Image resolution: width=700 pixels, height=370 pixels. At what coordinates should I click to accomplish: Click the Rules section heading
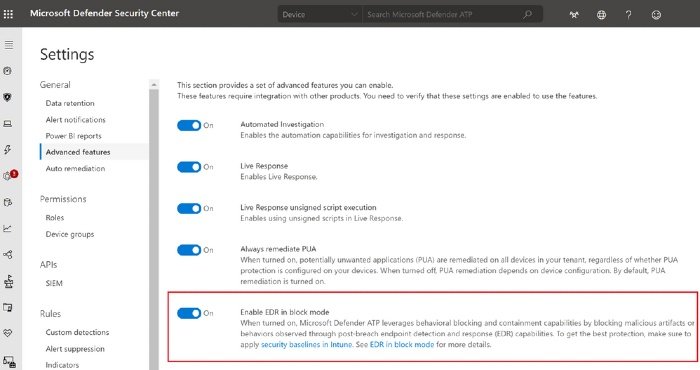coord(50,314)
